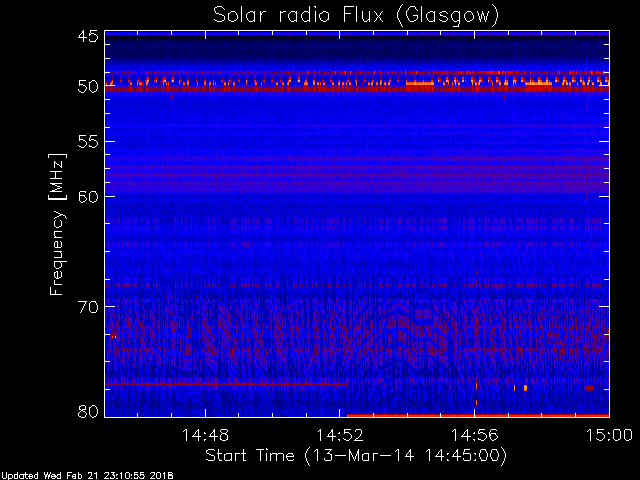Click the 'Frequency [MHz]' axis title
This screenshot has width=640, height=480.
[57, 224]
